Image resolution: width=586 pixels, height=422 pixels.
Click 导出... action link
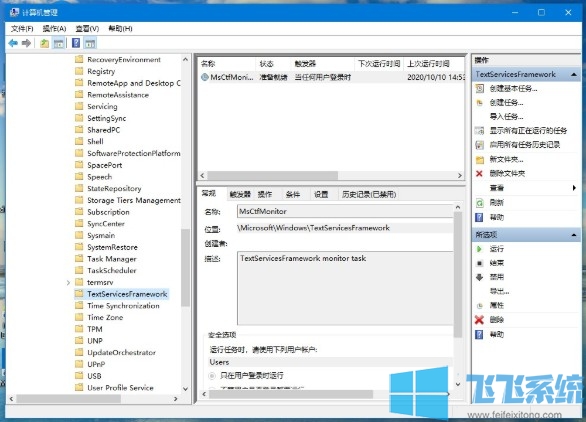pyautogui.click(x=500, y=291)
